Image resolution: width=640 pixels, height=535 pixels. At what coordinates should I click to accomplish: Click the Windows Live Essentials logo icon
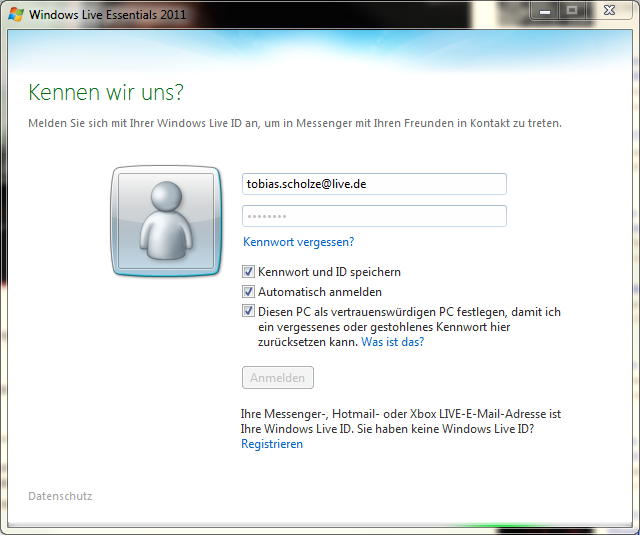click(x=16, y=14)
